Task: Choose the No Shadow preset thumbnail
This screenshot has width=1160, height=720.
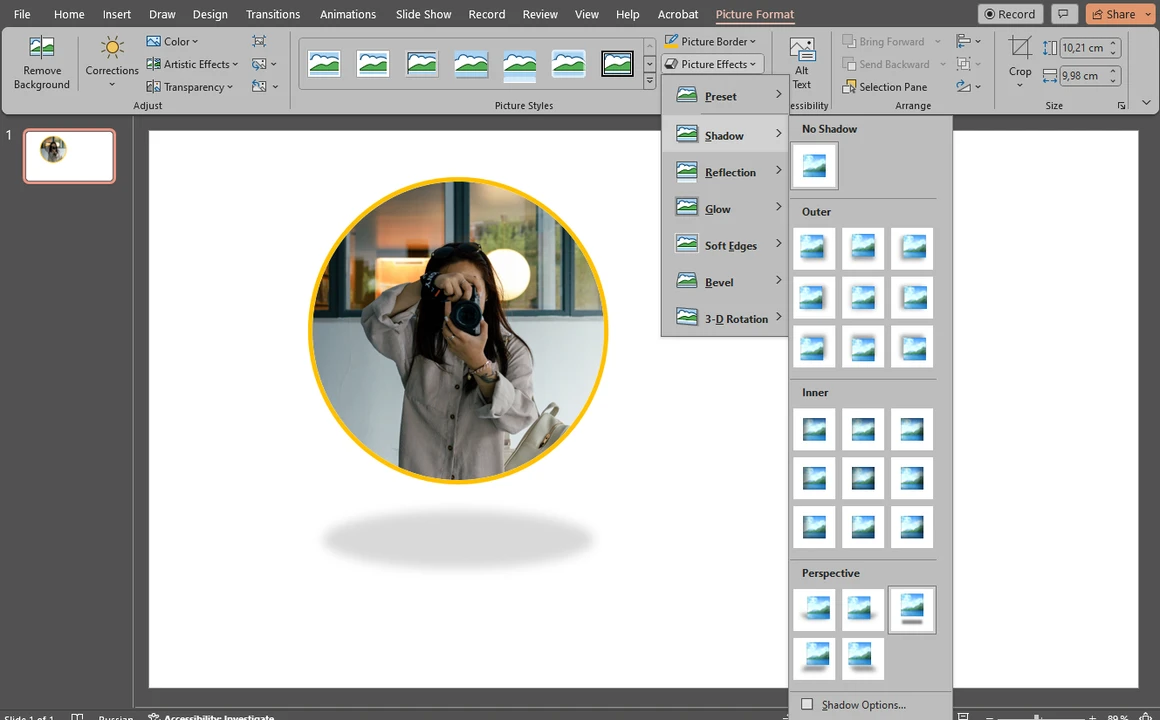Action: 814,166
